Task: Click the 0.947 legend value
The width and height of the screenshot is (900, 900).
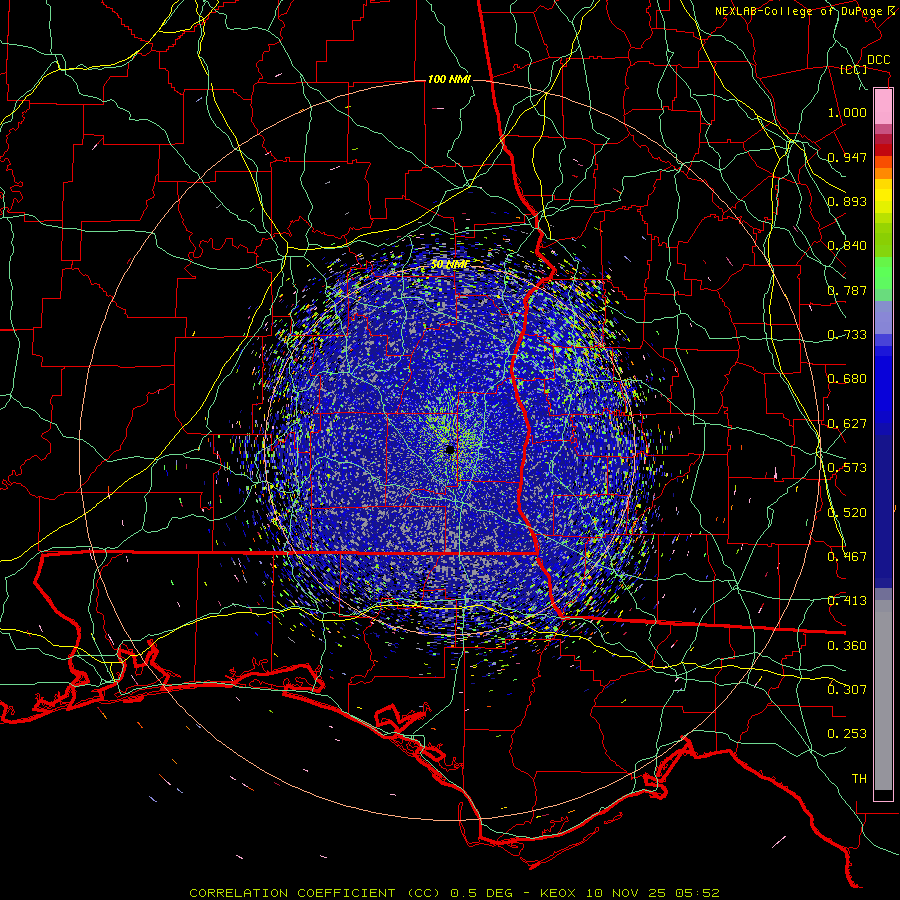Action: tap(847, 157)
